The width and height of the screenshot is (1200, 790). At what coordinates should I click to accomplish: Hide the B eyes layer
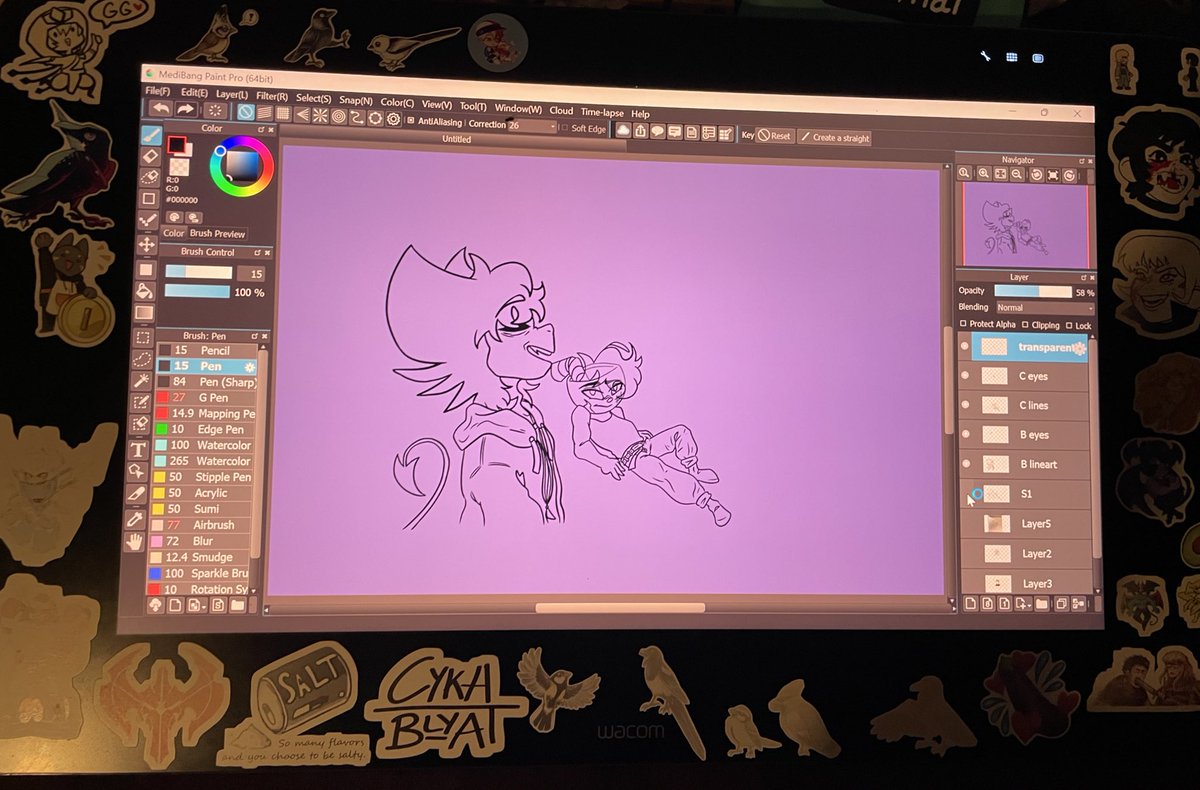pyautogui.click(x=965, y=434)
